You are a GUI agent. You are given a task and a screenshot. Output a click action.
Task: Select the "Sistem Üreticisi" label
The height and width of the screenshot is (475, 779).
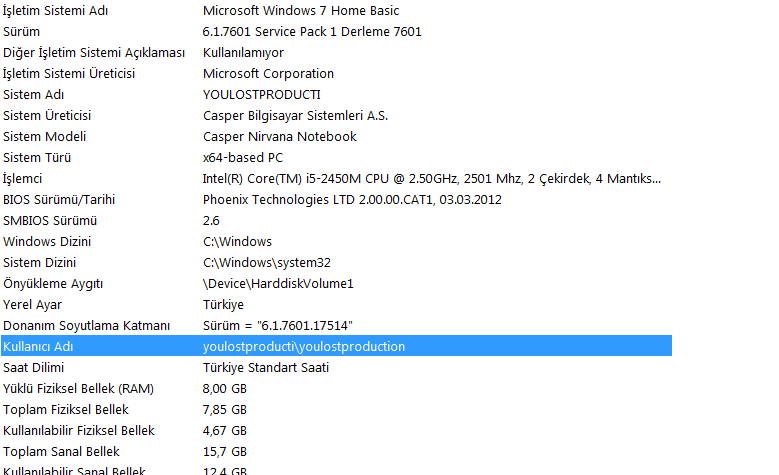tap(47, 116)
